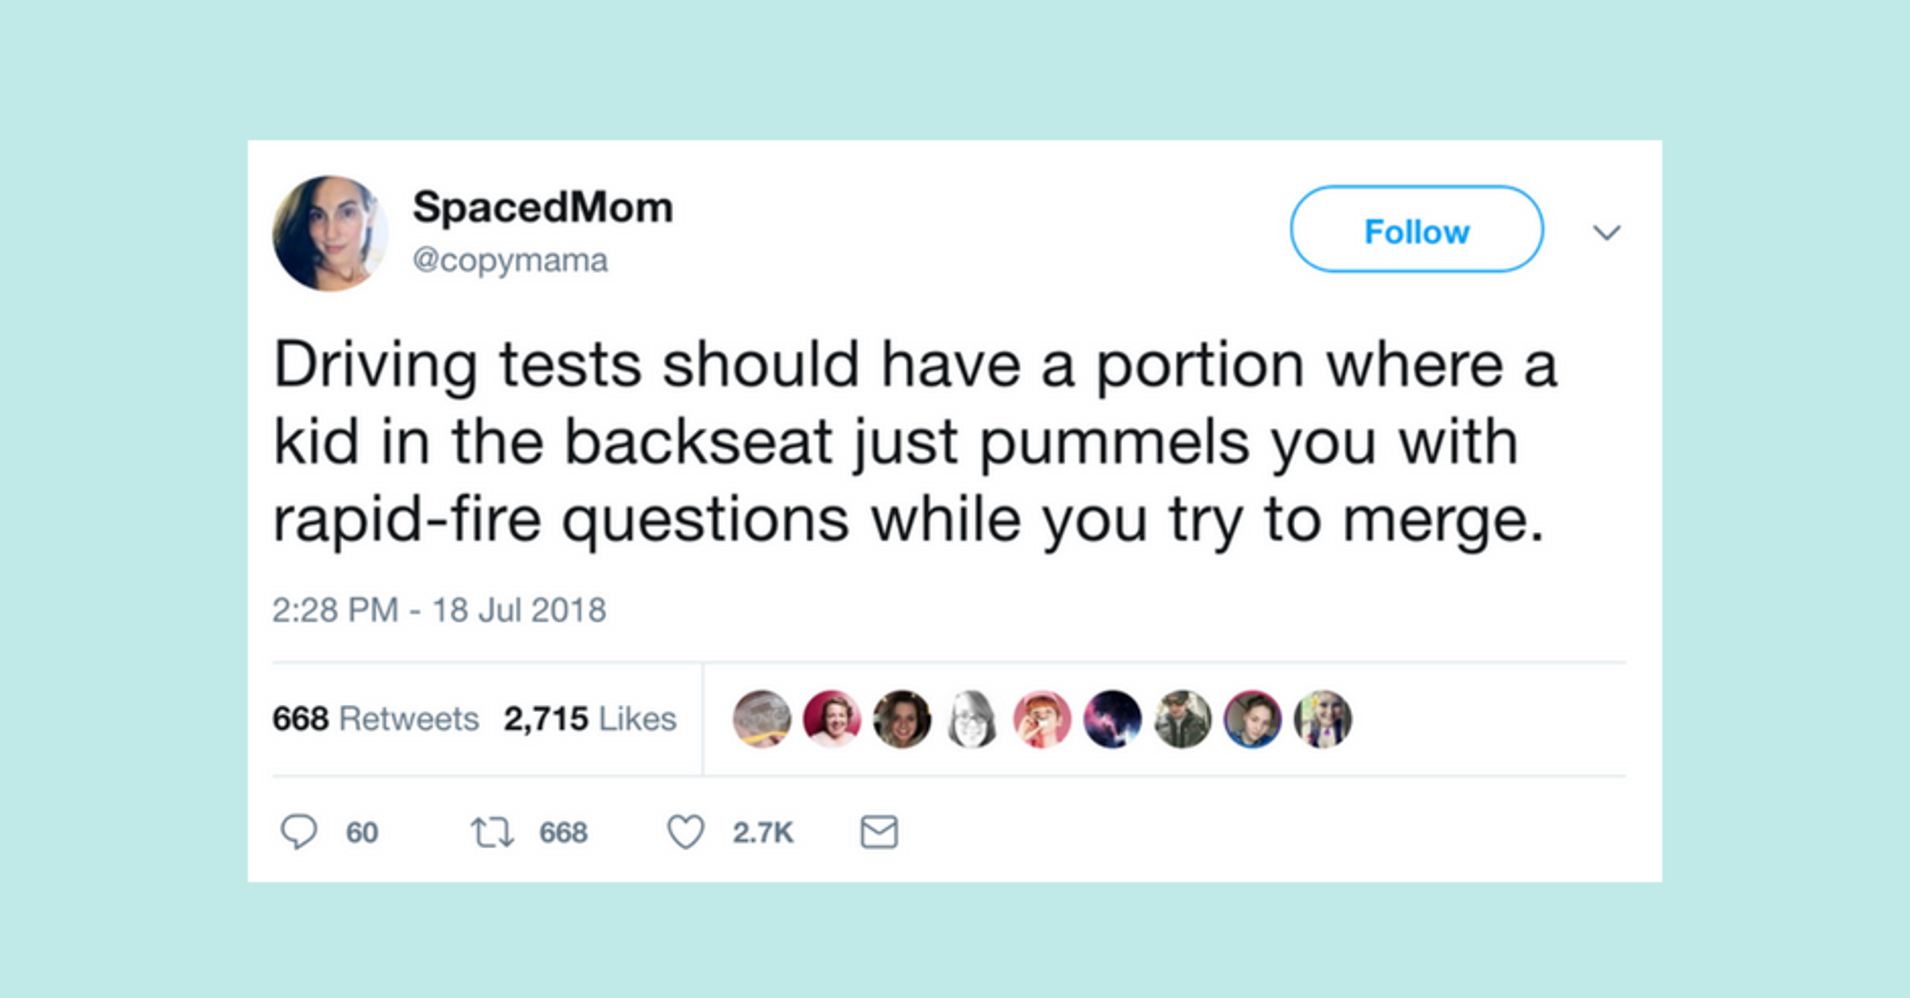The width and height of the screenshot is (1910, 998).
Task: Click the retweet arrows icon
Action: 490,831
